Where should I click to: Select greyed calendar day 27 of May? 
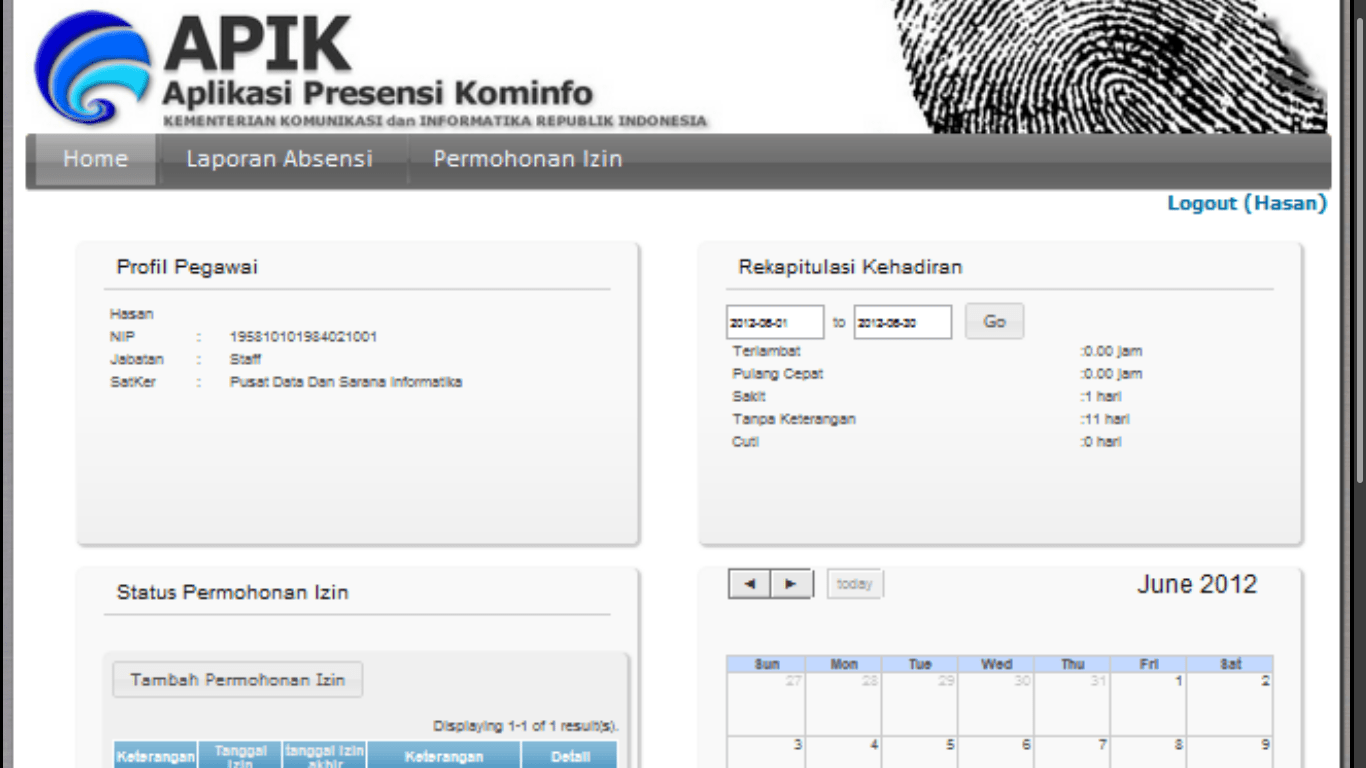(x=766, y=704)
